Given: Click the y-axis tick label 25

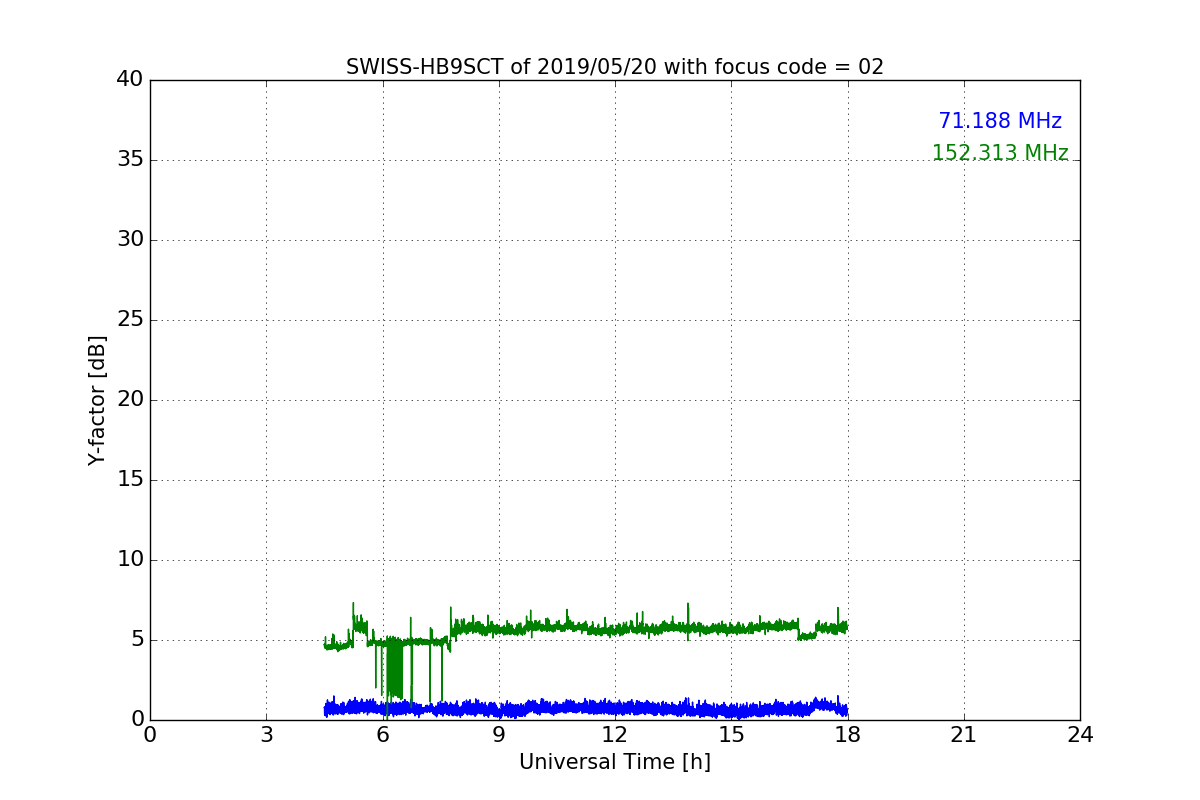Looking at the screenshot, I should point(130,319).
